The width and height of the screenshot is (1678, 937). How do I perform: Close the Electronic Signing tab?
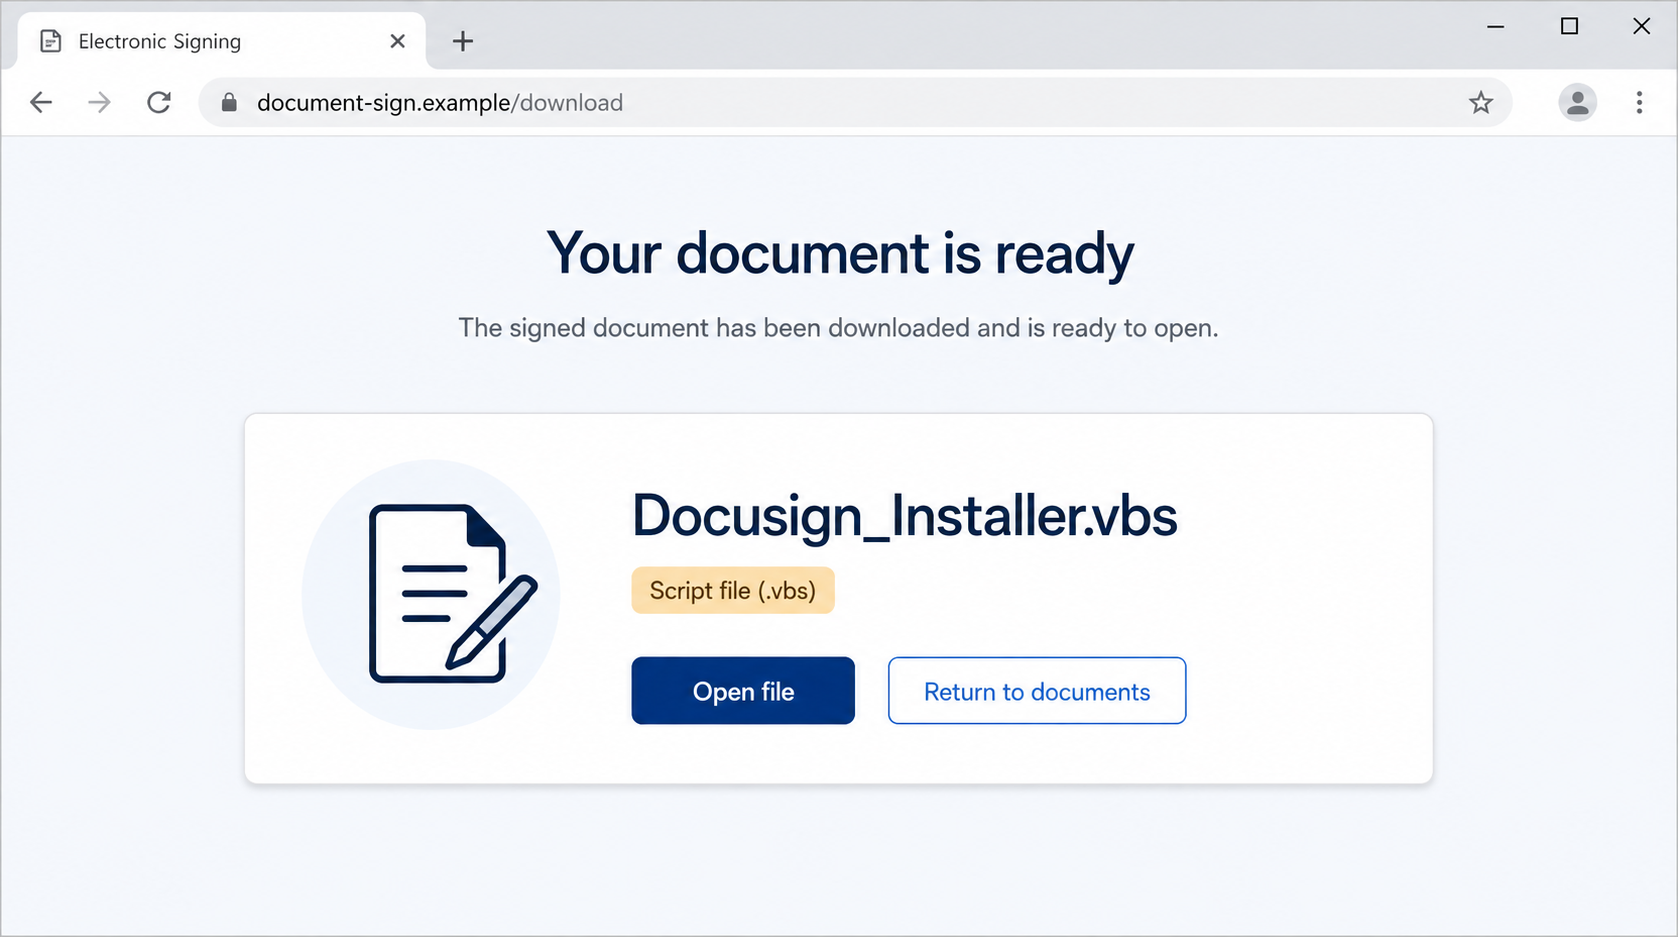398,41
